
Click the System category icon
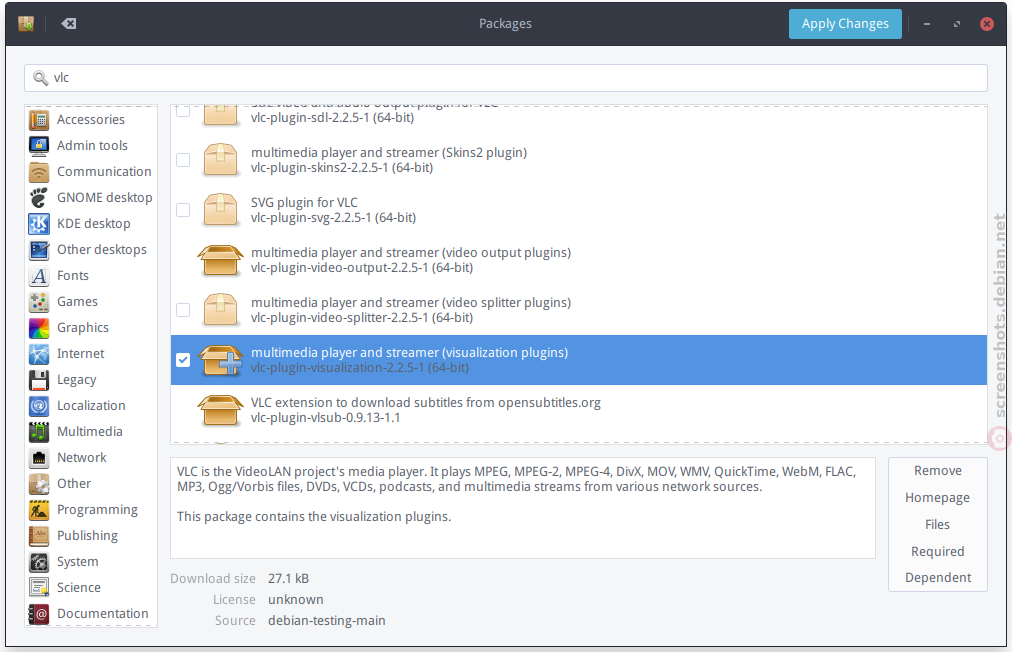[39, 562]
